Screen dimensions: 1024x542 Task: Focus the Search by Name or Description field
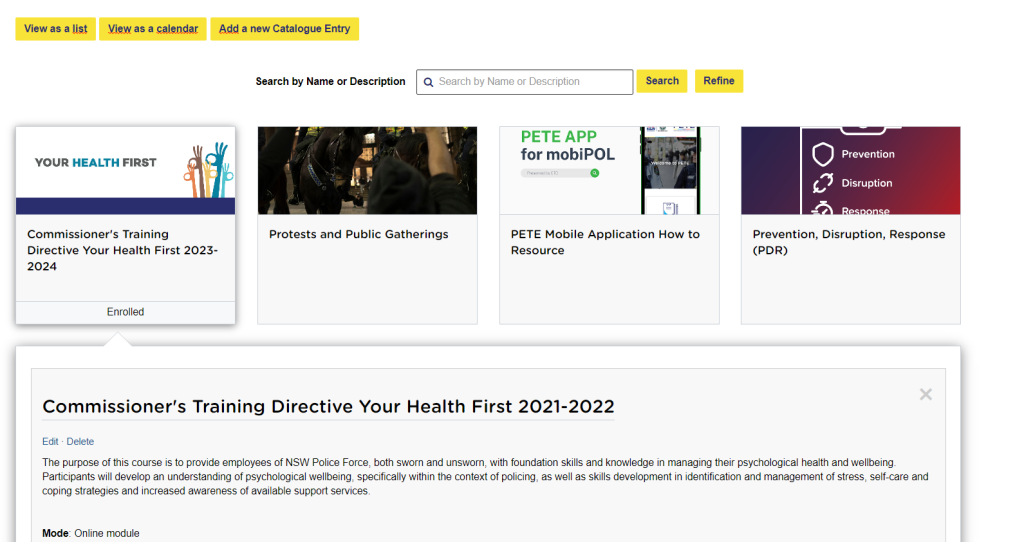click(x=524, y=82)
